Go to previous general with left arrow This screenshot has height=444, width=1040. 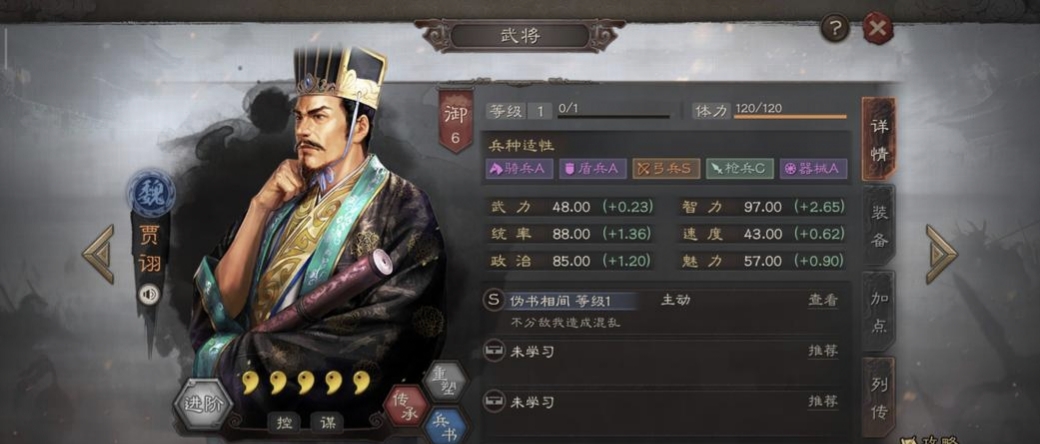99,254
